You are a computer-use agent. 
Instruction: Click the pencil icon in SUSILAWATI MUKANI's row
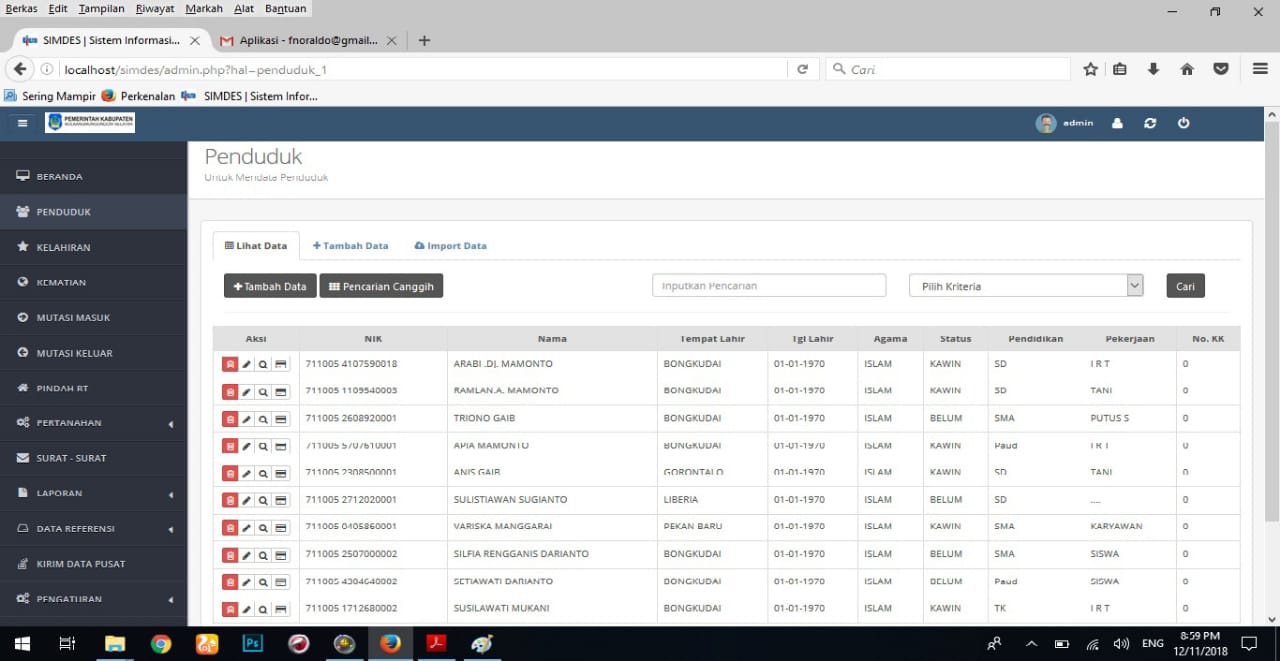(247, 609)
